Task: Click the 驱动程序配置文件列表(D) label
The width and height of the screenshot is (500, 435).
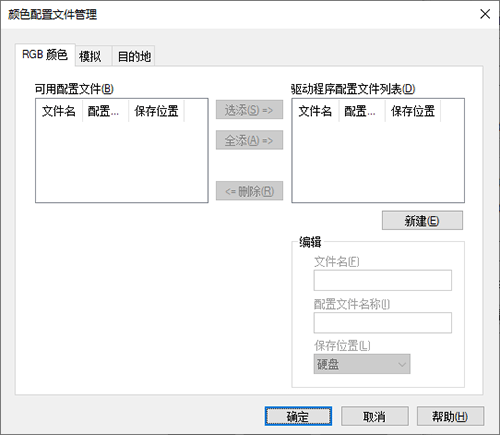Action: [x=353, y=89]
